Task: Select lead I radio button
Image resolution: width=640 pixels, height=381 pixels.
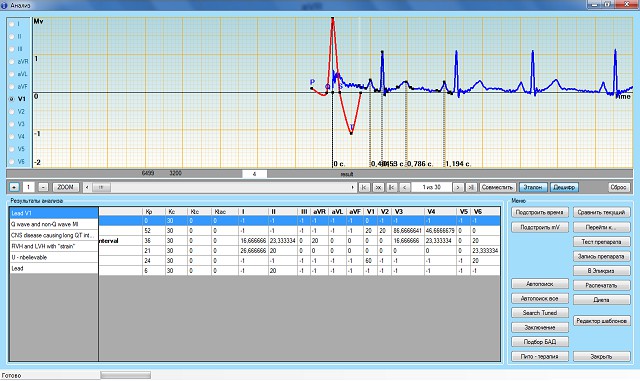Action: point(12,24)
